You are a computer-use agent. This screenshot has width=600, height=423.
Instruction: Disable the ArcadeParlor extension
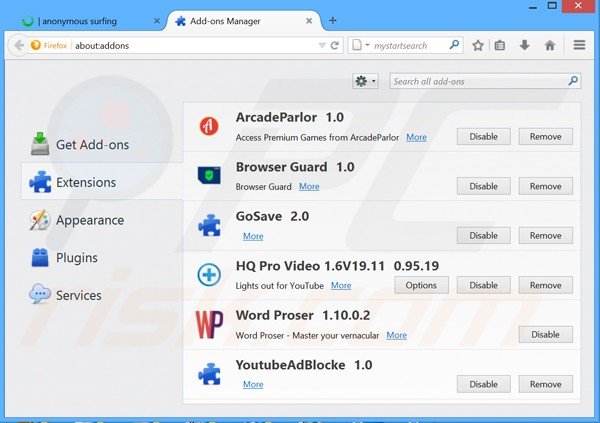[x=484, y=137]
